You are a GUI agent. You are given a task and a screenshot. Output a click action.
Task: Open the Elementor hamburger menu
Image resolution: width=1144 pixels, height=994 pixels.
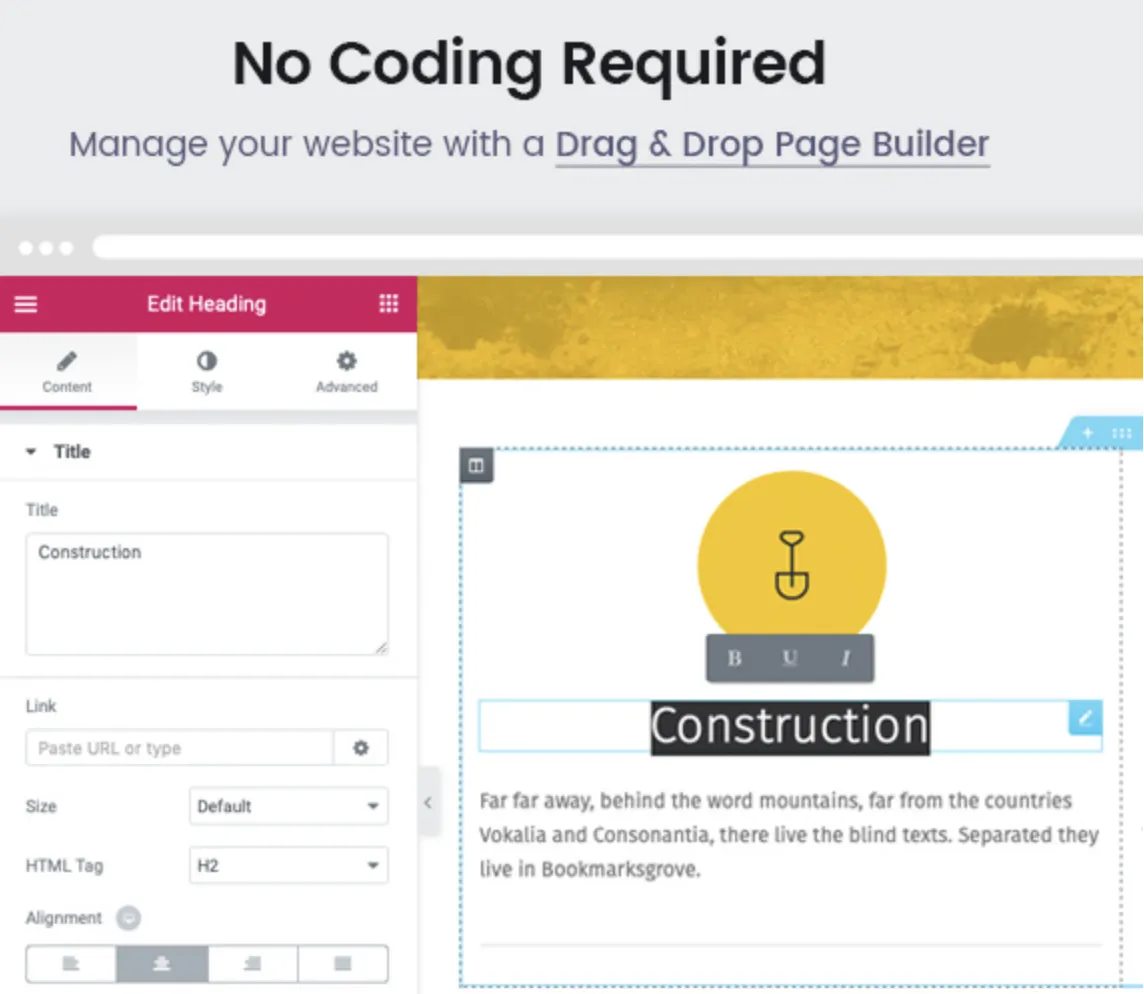[x=26, y=304]
